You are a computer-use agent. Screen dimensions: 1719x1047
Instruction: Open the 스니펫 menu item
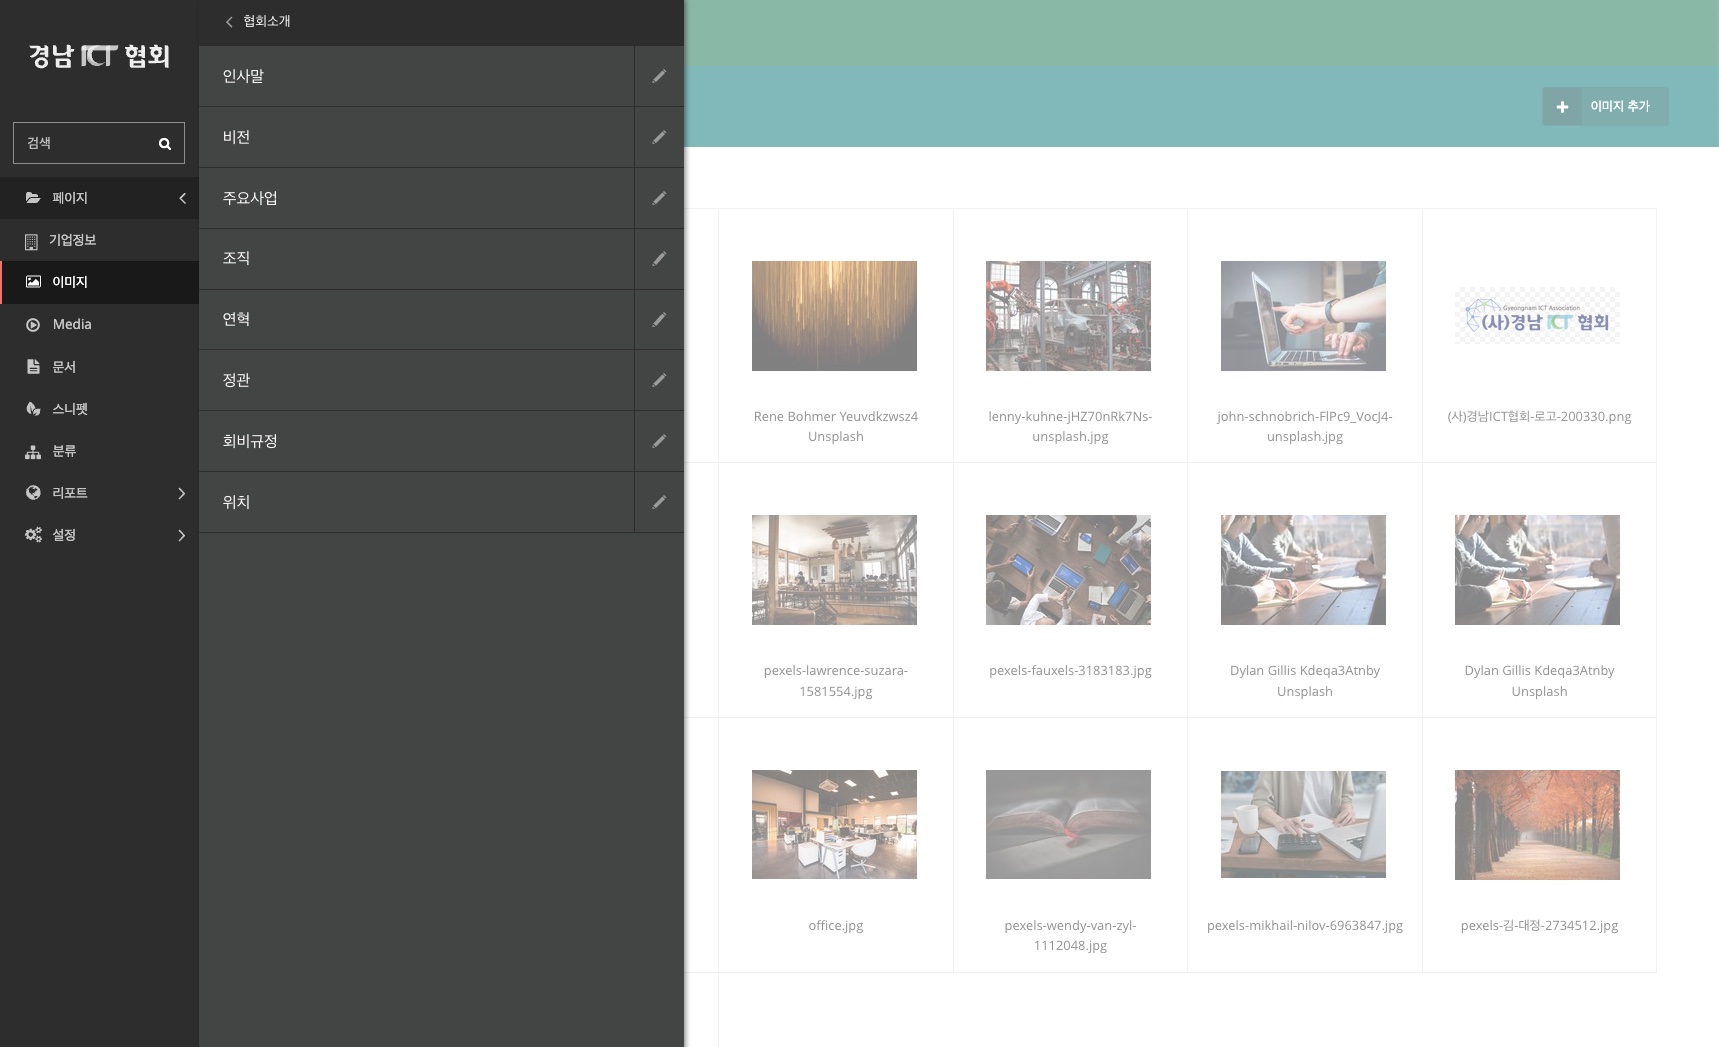click(x=99, y=409)
